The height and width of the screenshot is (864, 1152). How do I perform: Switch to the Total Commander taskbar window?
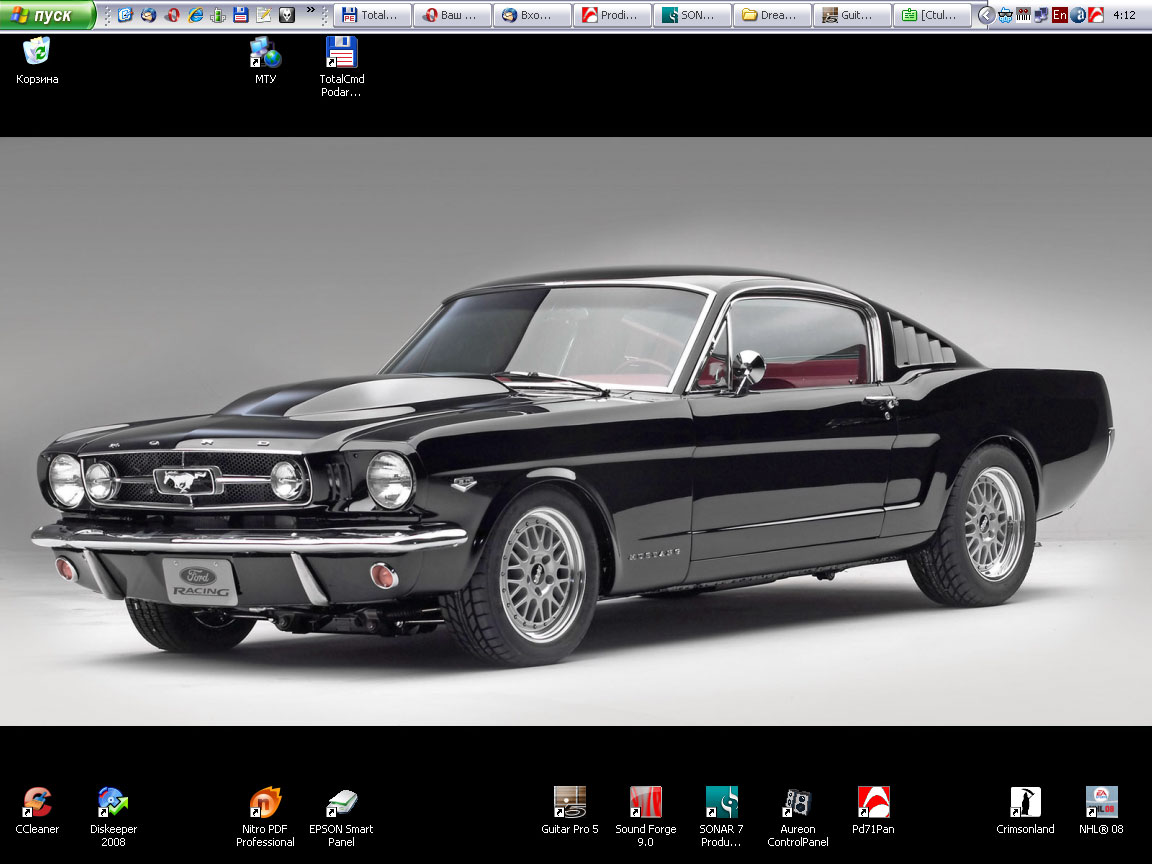tap(372, 15)
